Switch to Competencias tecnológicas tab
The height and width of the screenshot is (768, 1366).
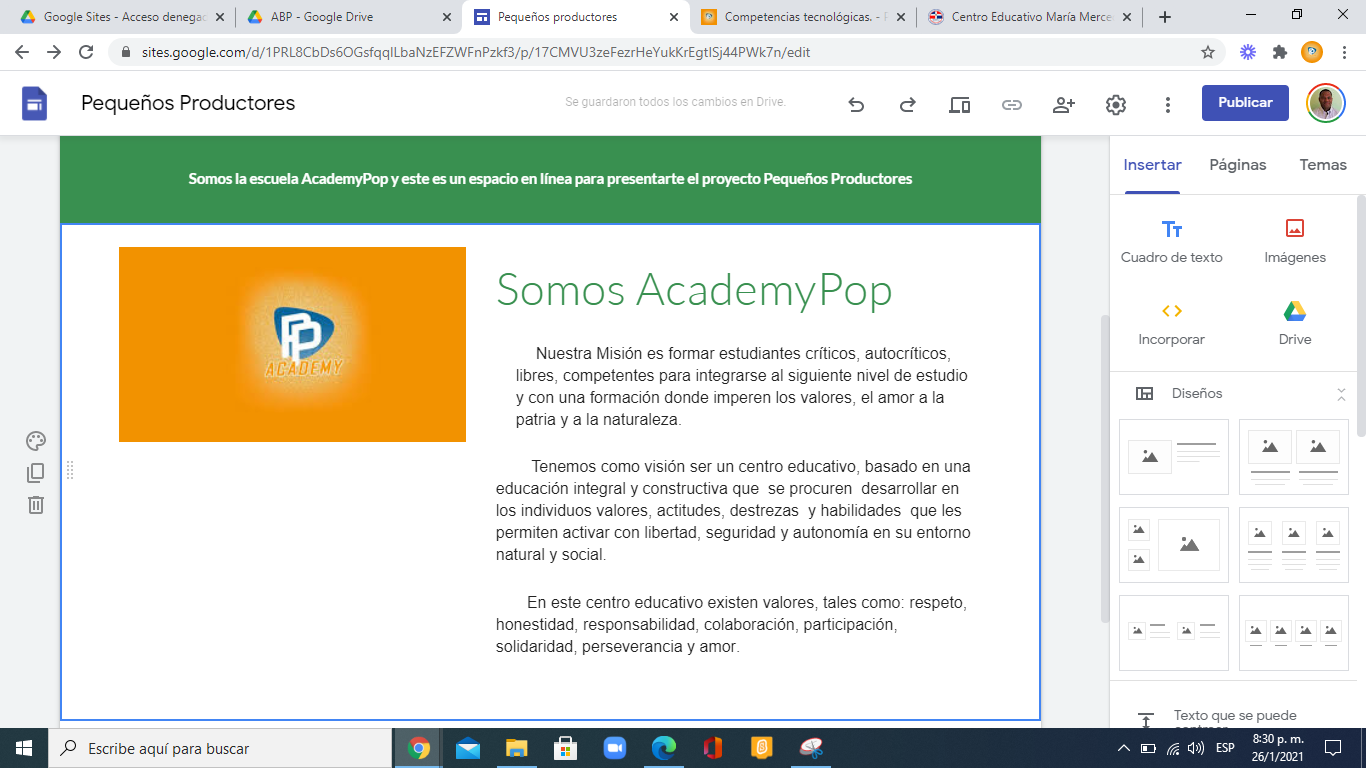tap(803, 17)
